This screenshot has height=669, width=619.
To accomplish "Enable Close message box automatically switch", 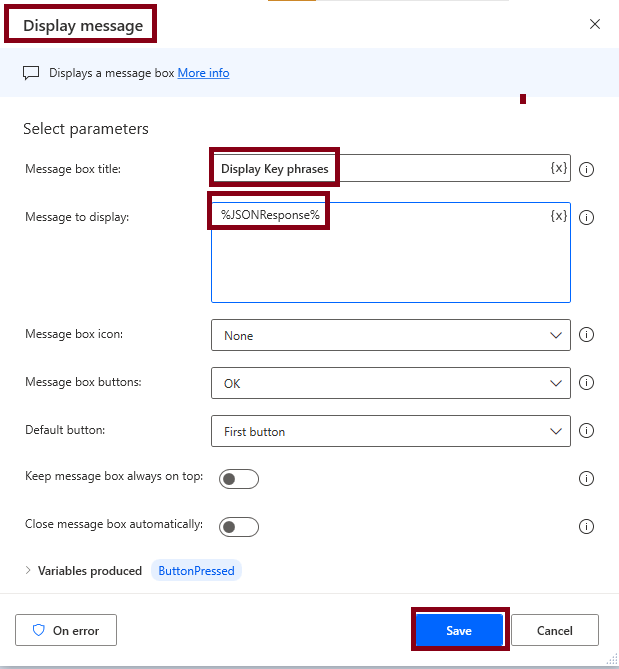I will pyautogui.click(x=240, y=527).
